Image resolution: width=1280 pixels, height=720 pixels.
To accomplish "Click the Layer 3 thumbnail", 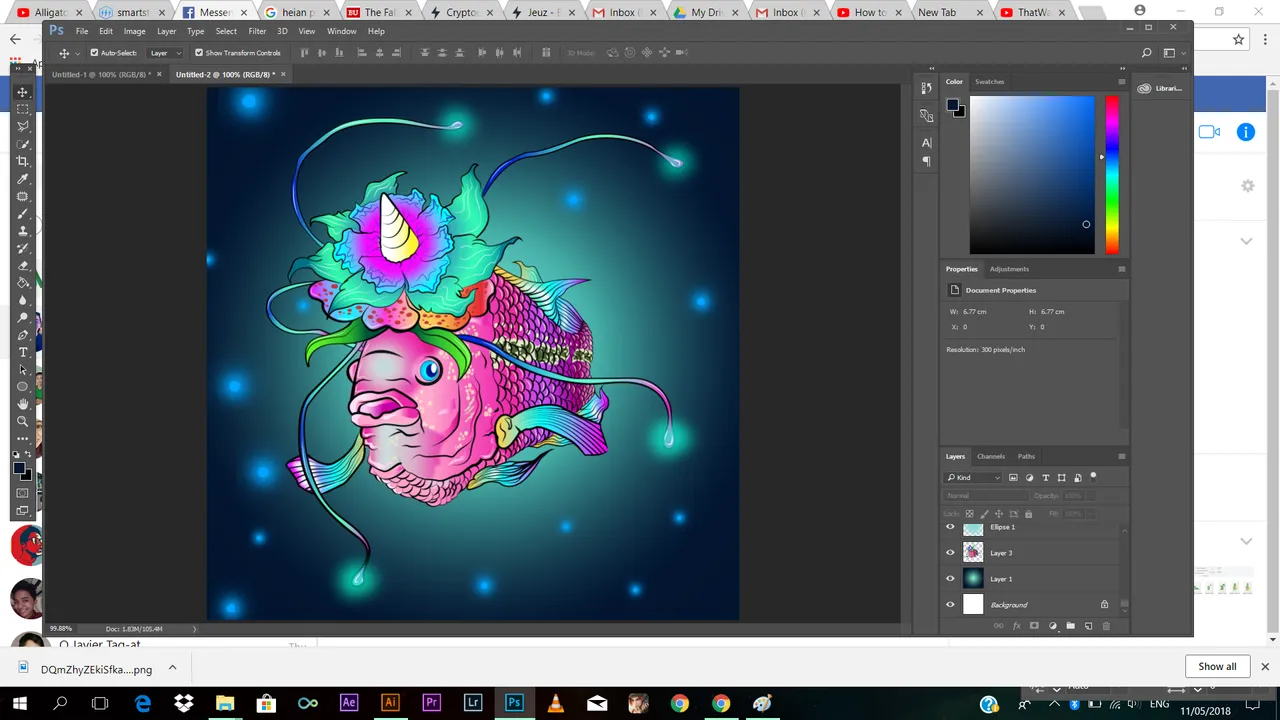I will pyautogui.click(x=973, y=552).
